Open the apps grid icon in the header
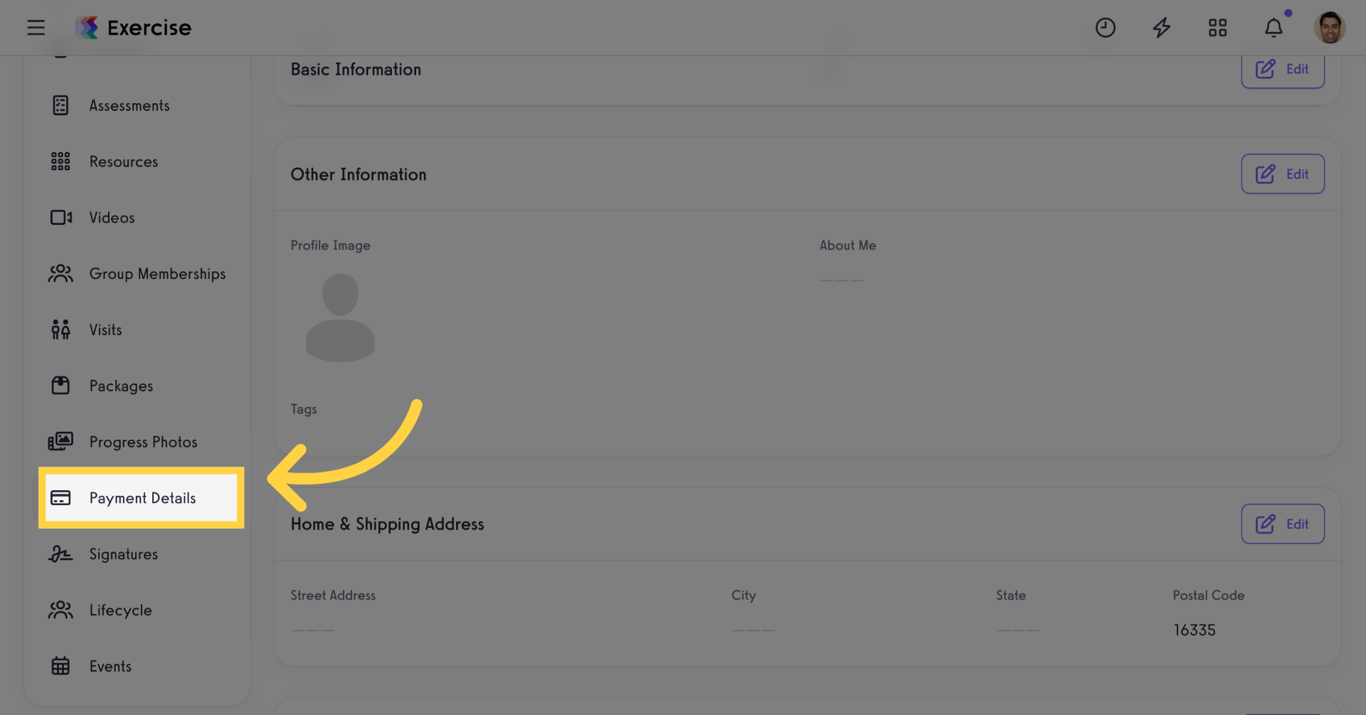This screenshot has width=1366, height=715. pos(1217,27)
